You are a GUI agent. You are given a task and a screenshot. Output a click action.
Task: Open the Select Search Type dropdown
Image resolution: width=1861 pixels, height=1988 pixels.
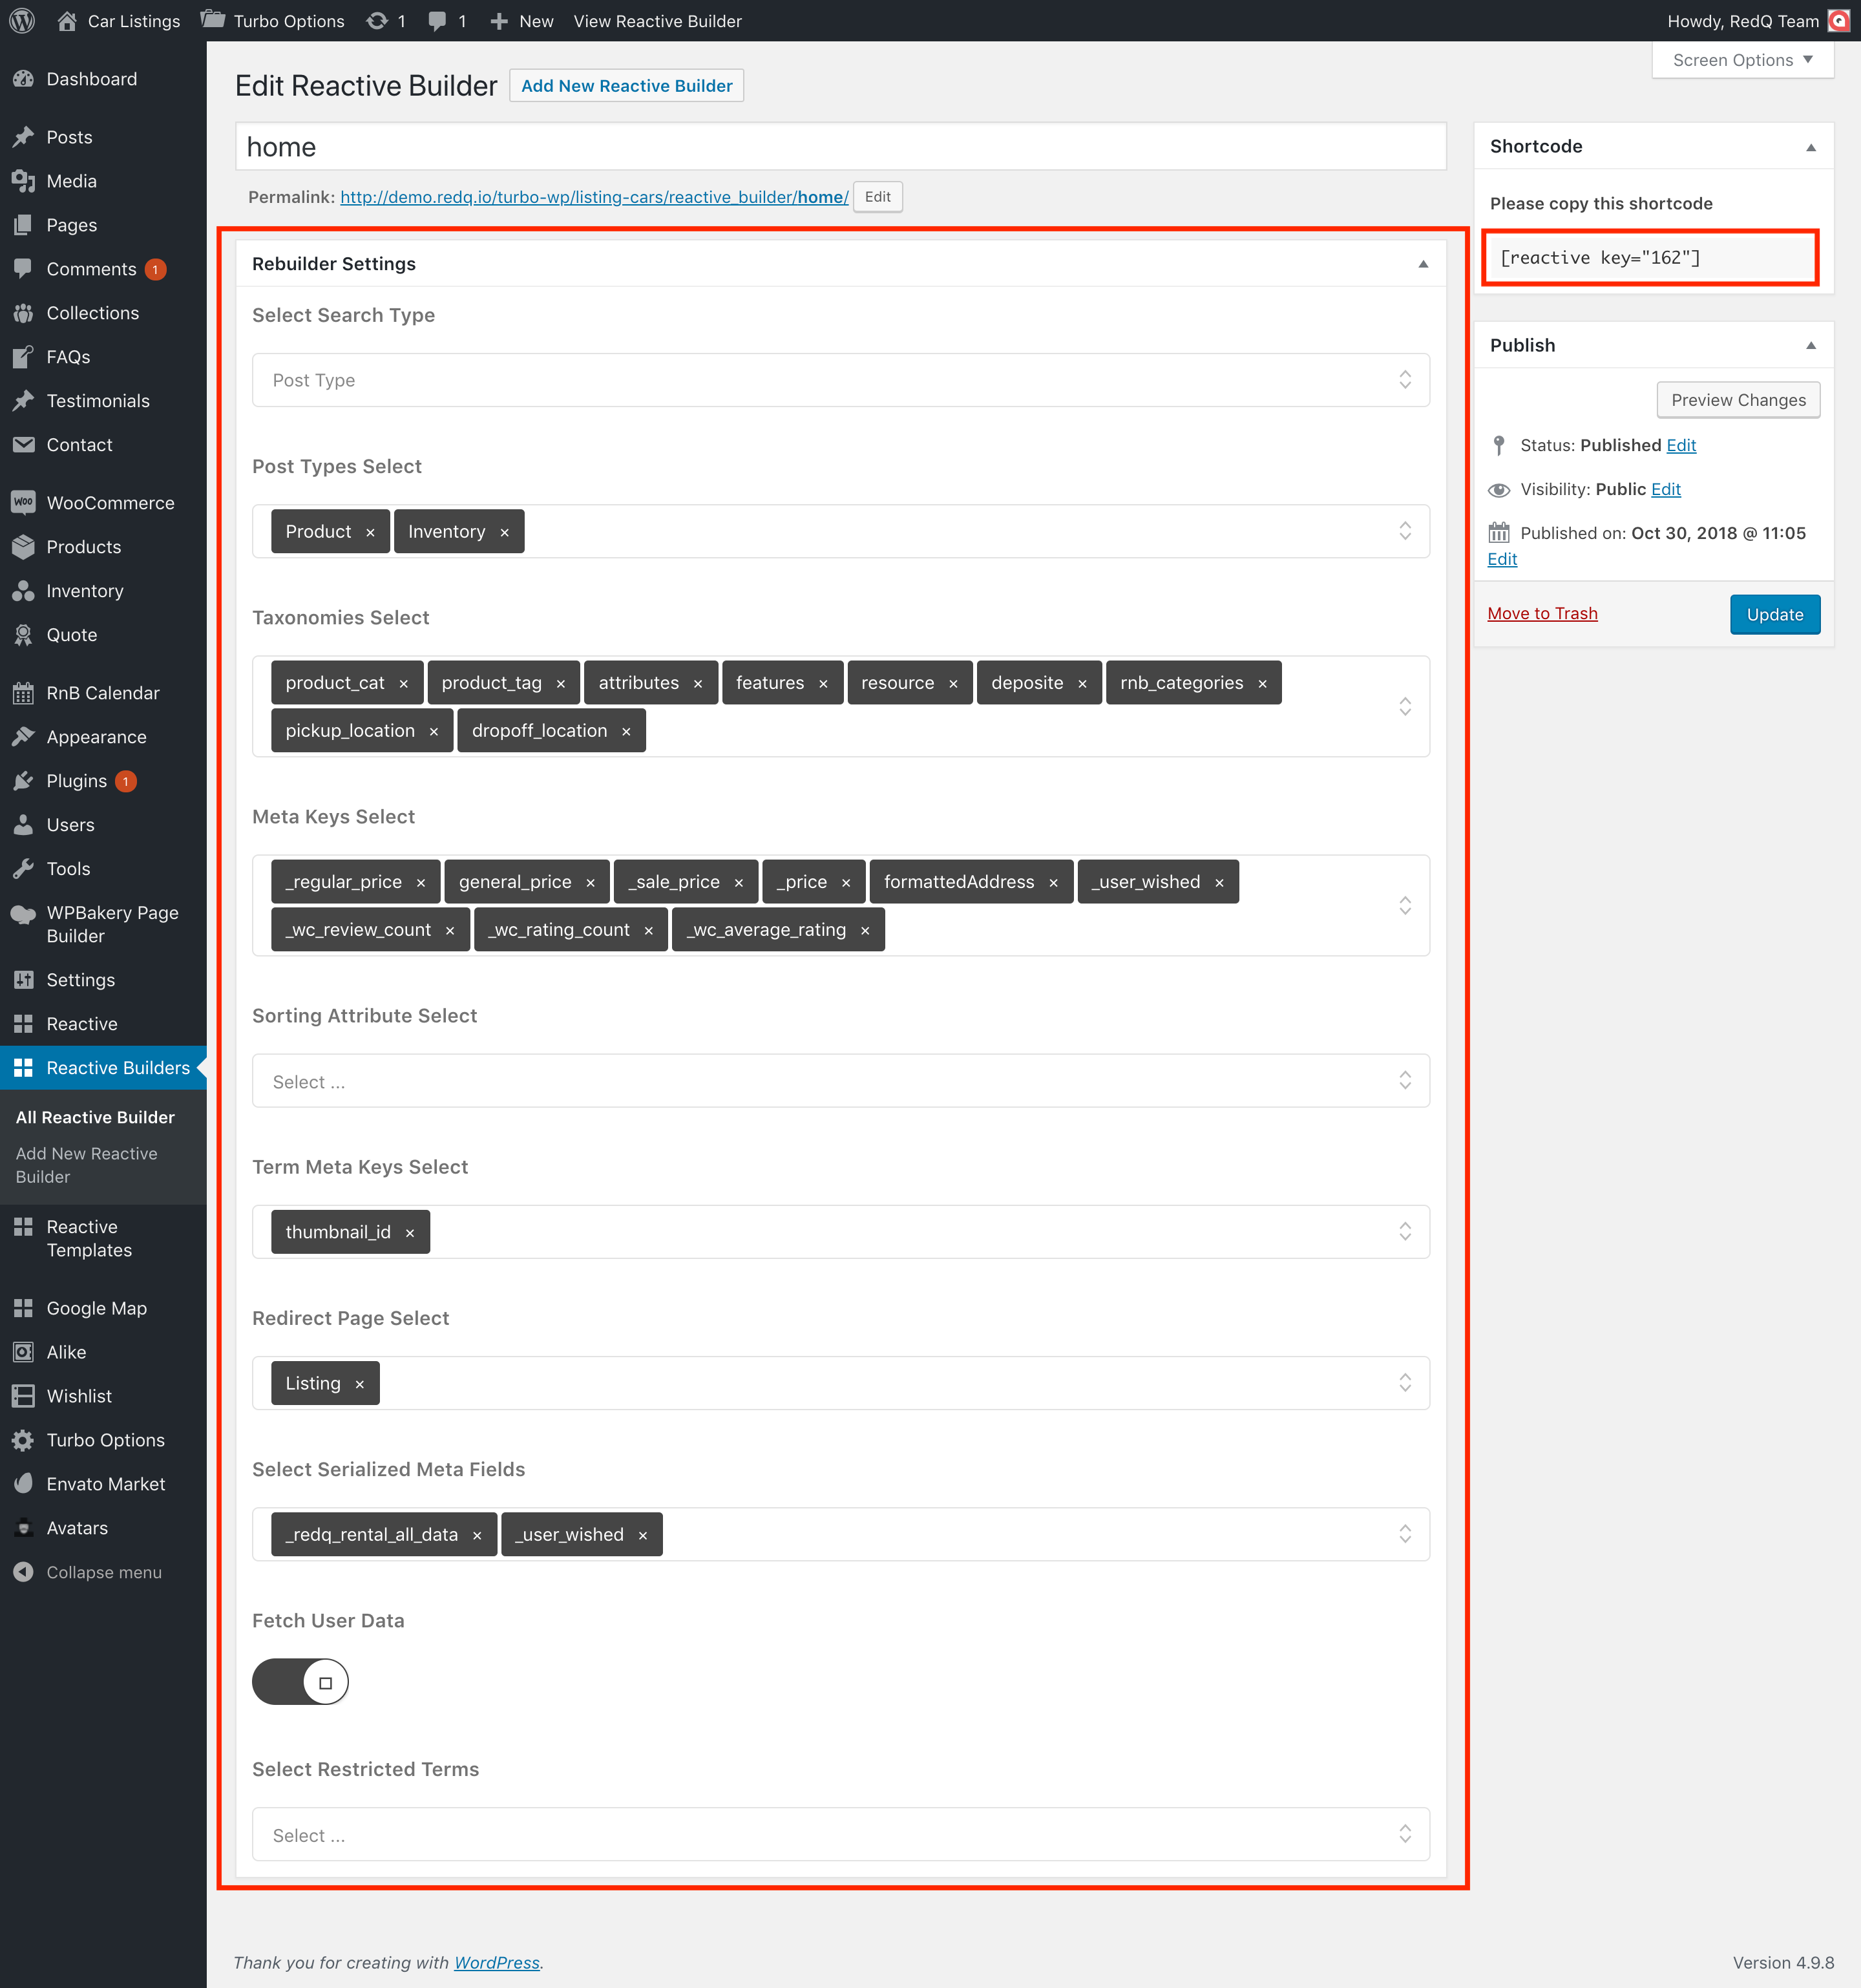click(x=840, y=380)
